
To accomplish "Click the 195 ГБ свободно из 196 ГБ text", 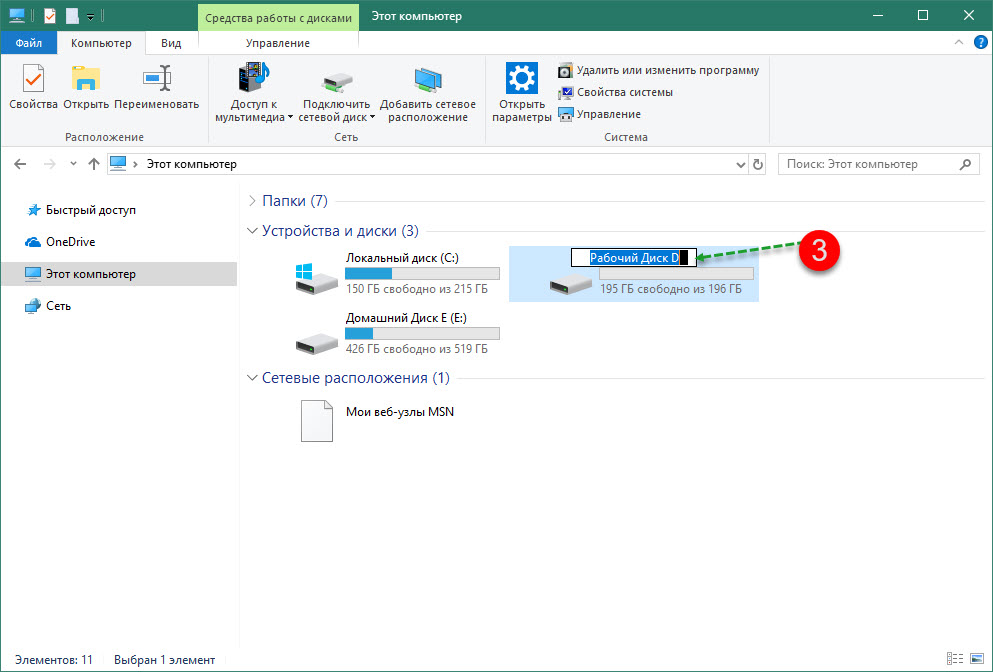I will point(671,289).
